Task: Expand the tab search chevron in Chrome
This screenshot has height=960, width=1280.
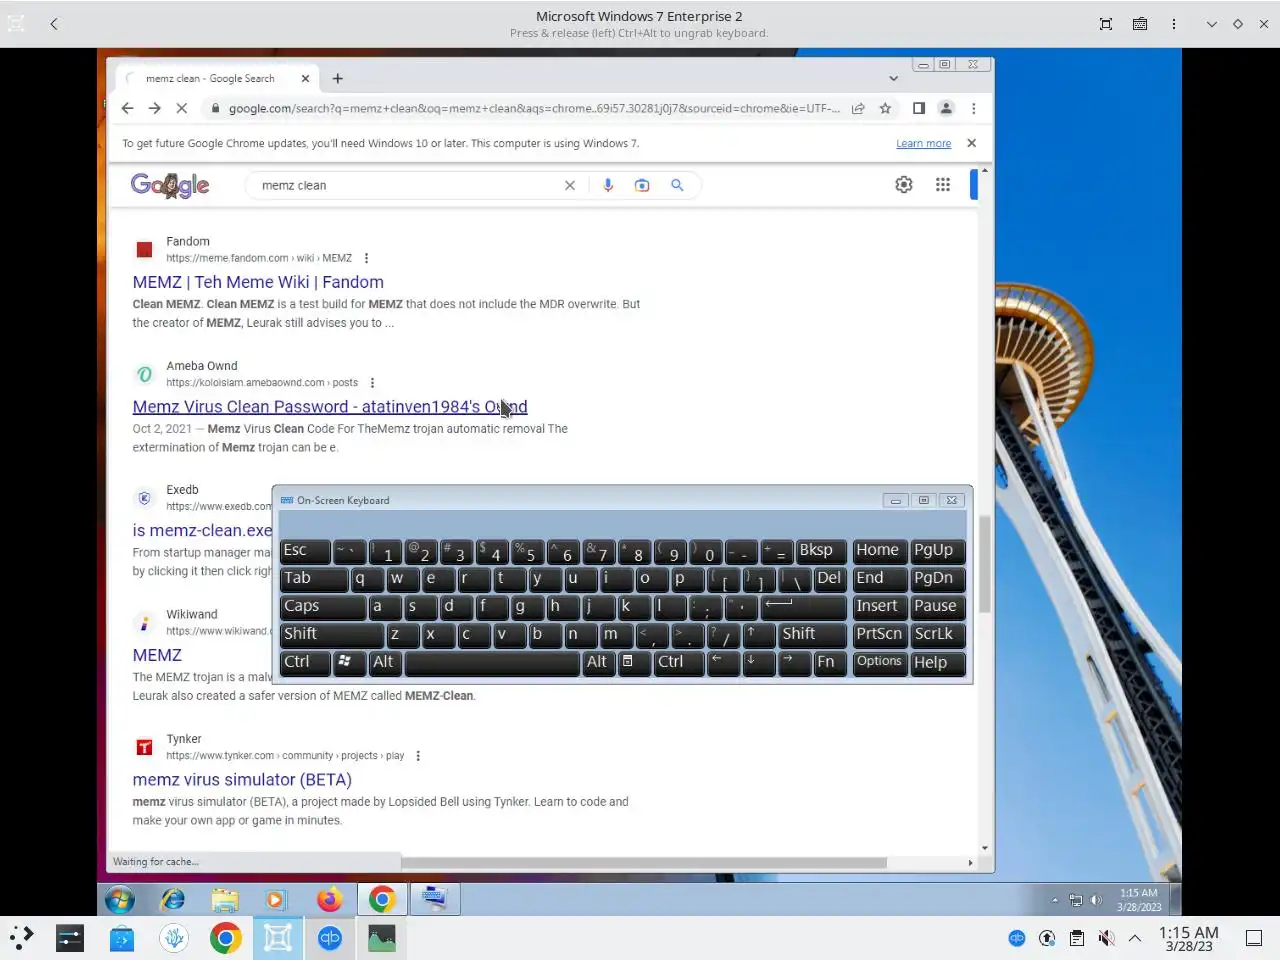Action: click(x=893, y=78)
